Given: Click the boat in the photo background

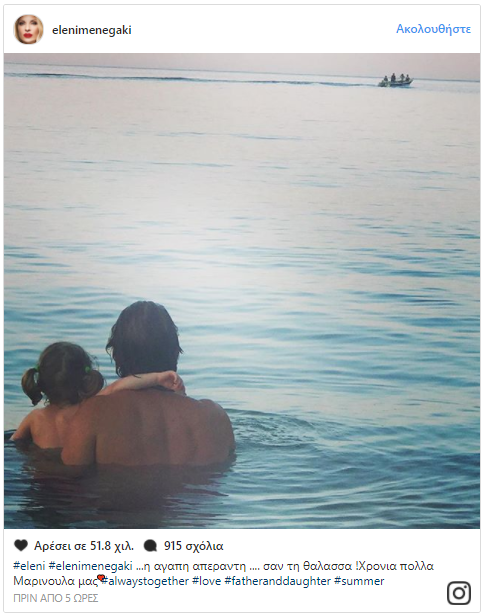Looking at the screenshot, I should 395,80.
